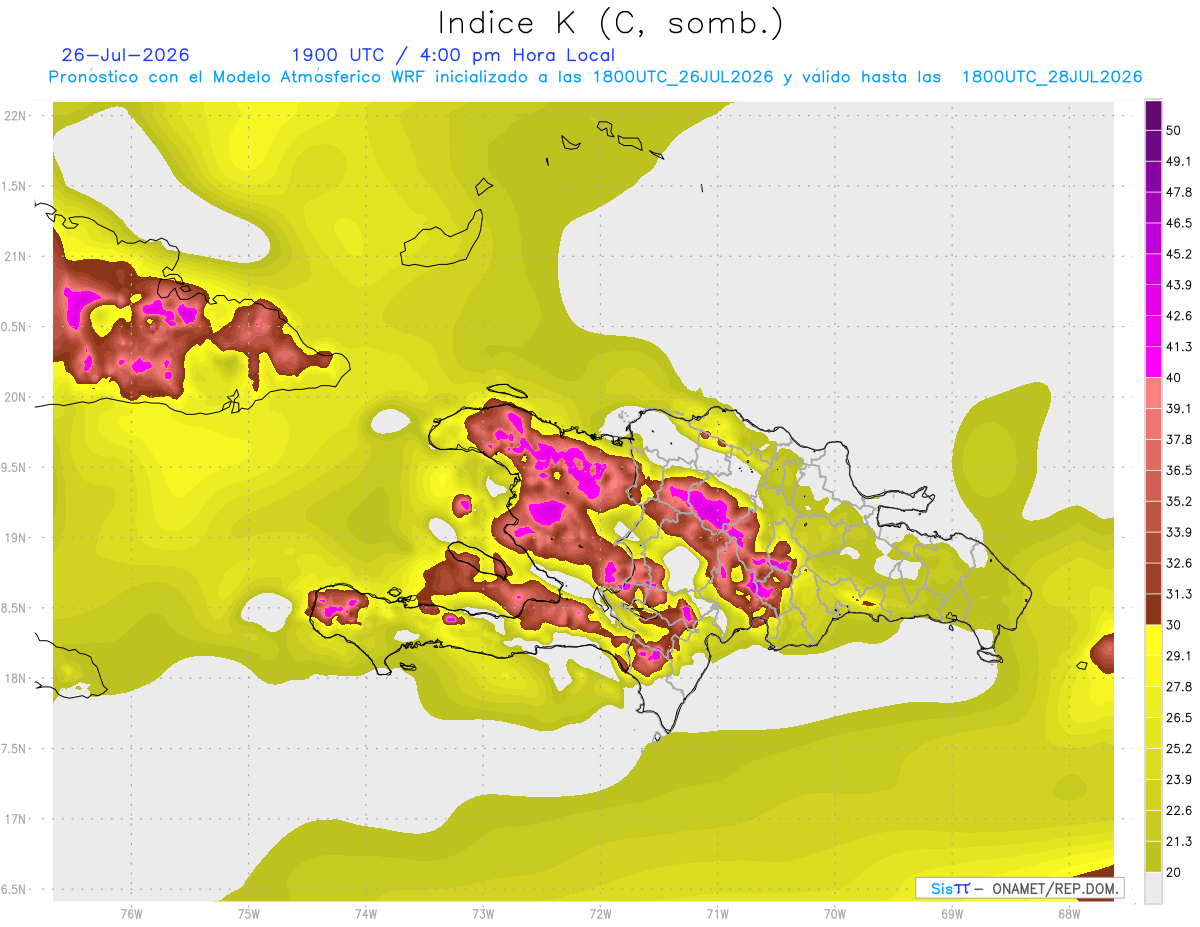Click the valid-until time '1800UTC_28JUL2026'

pyautogui.click(x=1052, y=77)
